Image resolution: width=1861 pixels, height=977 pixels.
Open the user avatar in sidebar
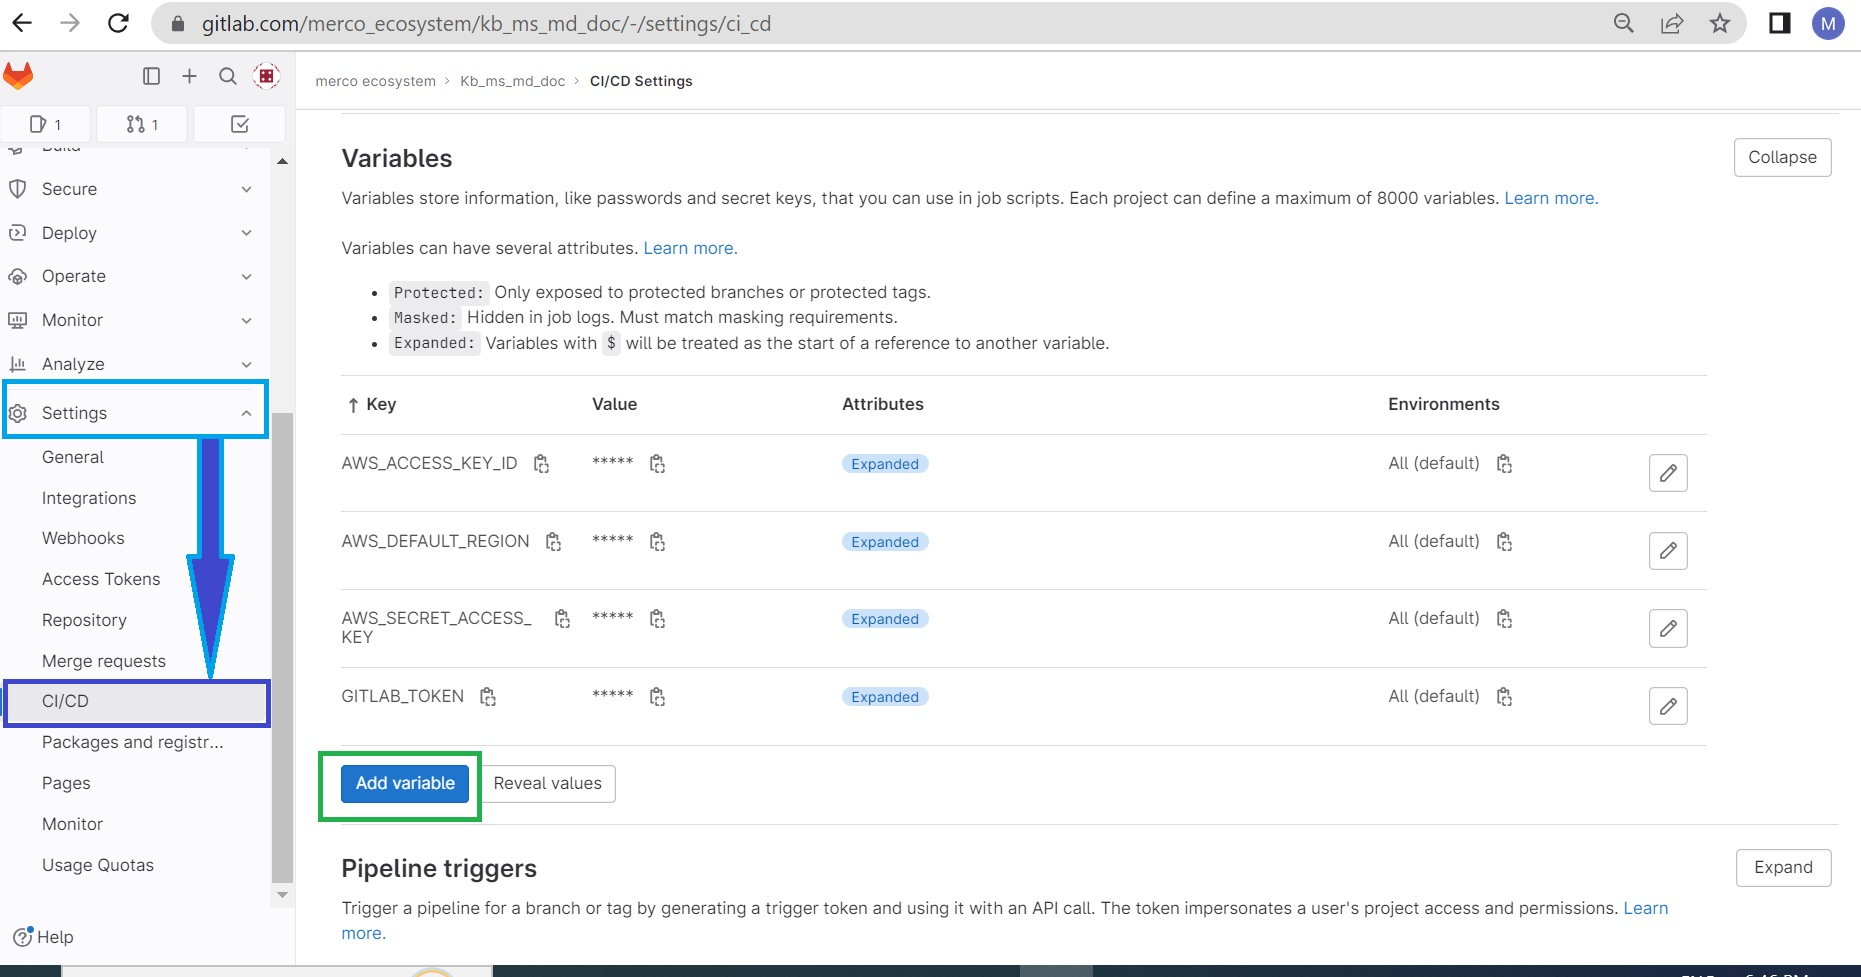point(266,76)
